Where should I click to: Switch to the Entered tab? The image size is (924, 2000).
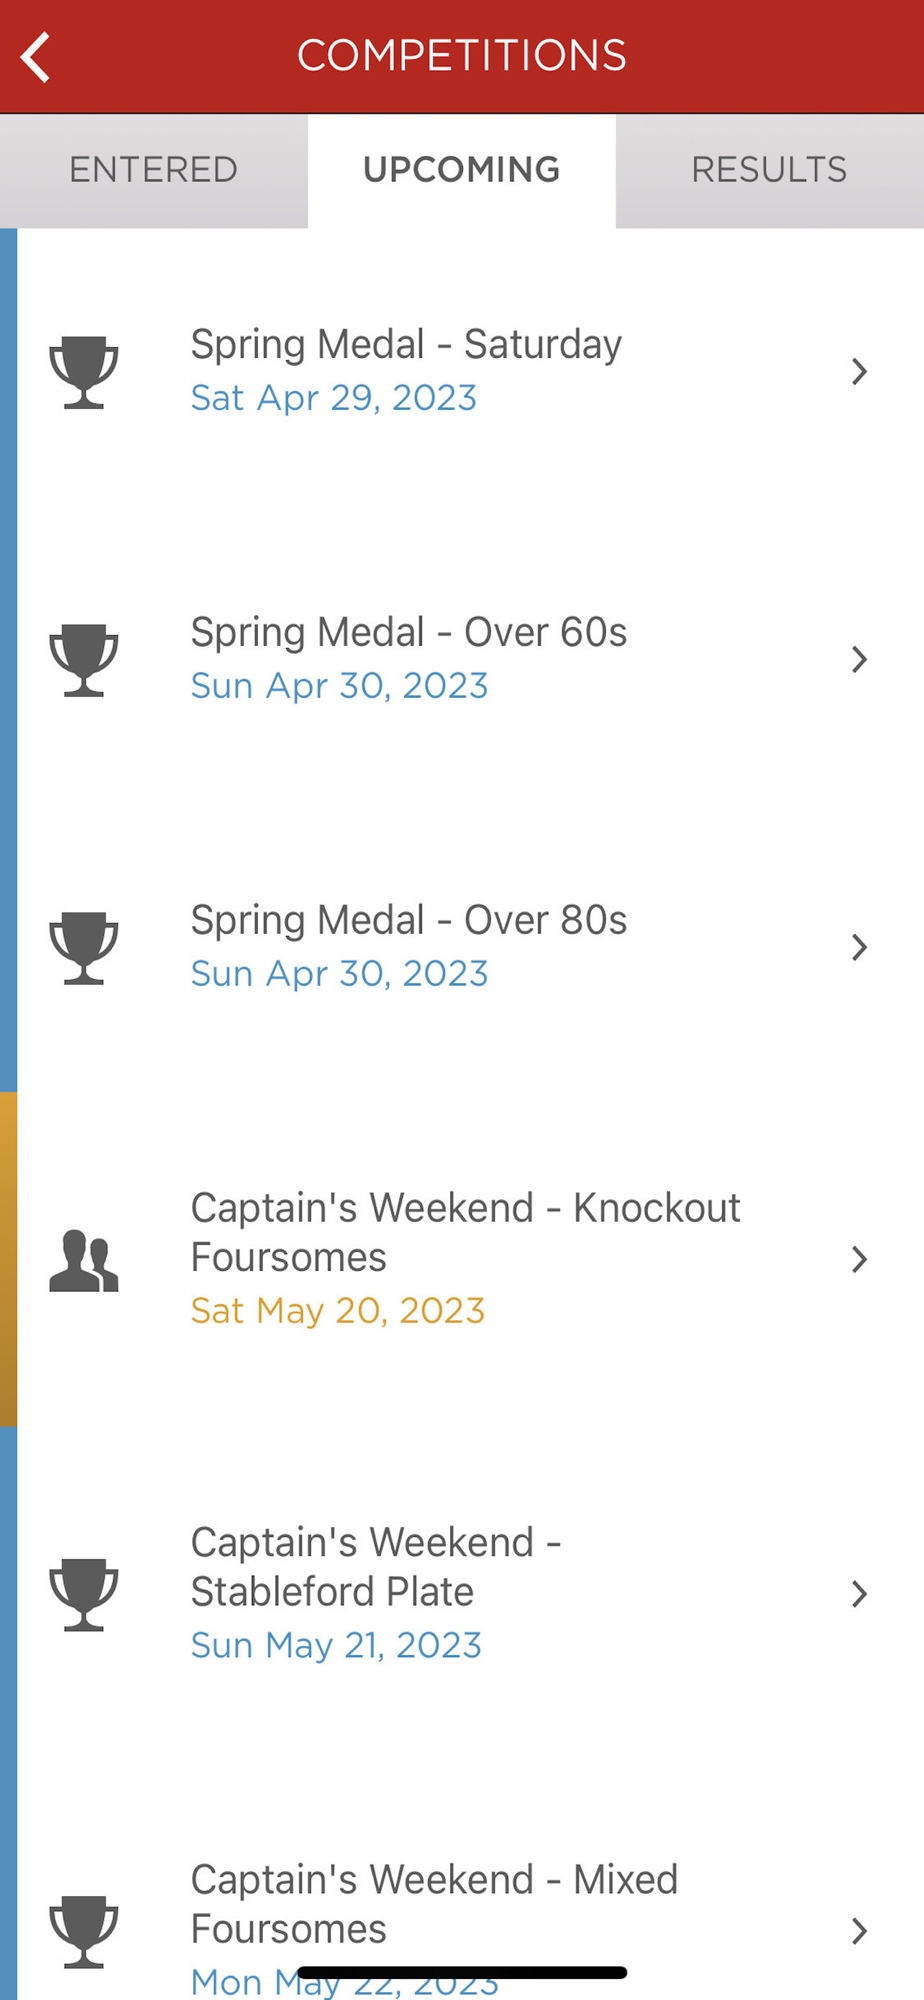154,171
